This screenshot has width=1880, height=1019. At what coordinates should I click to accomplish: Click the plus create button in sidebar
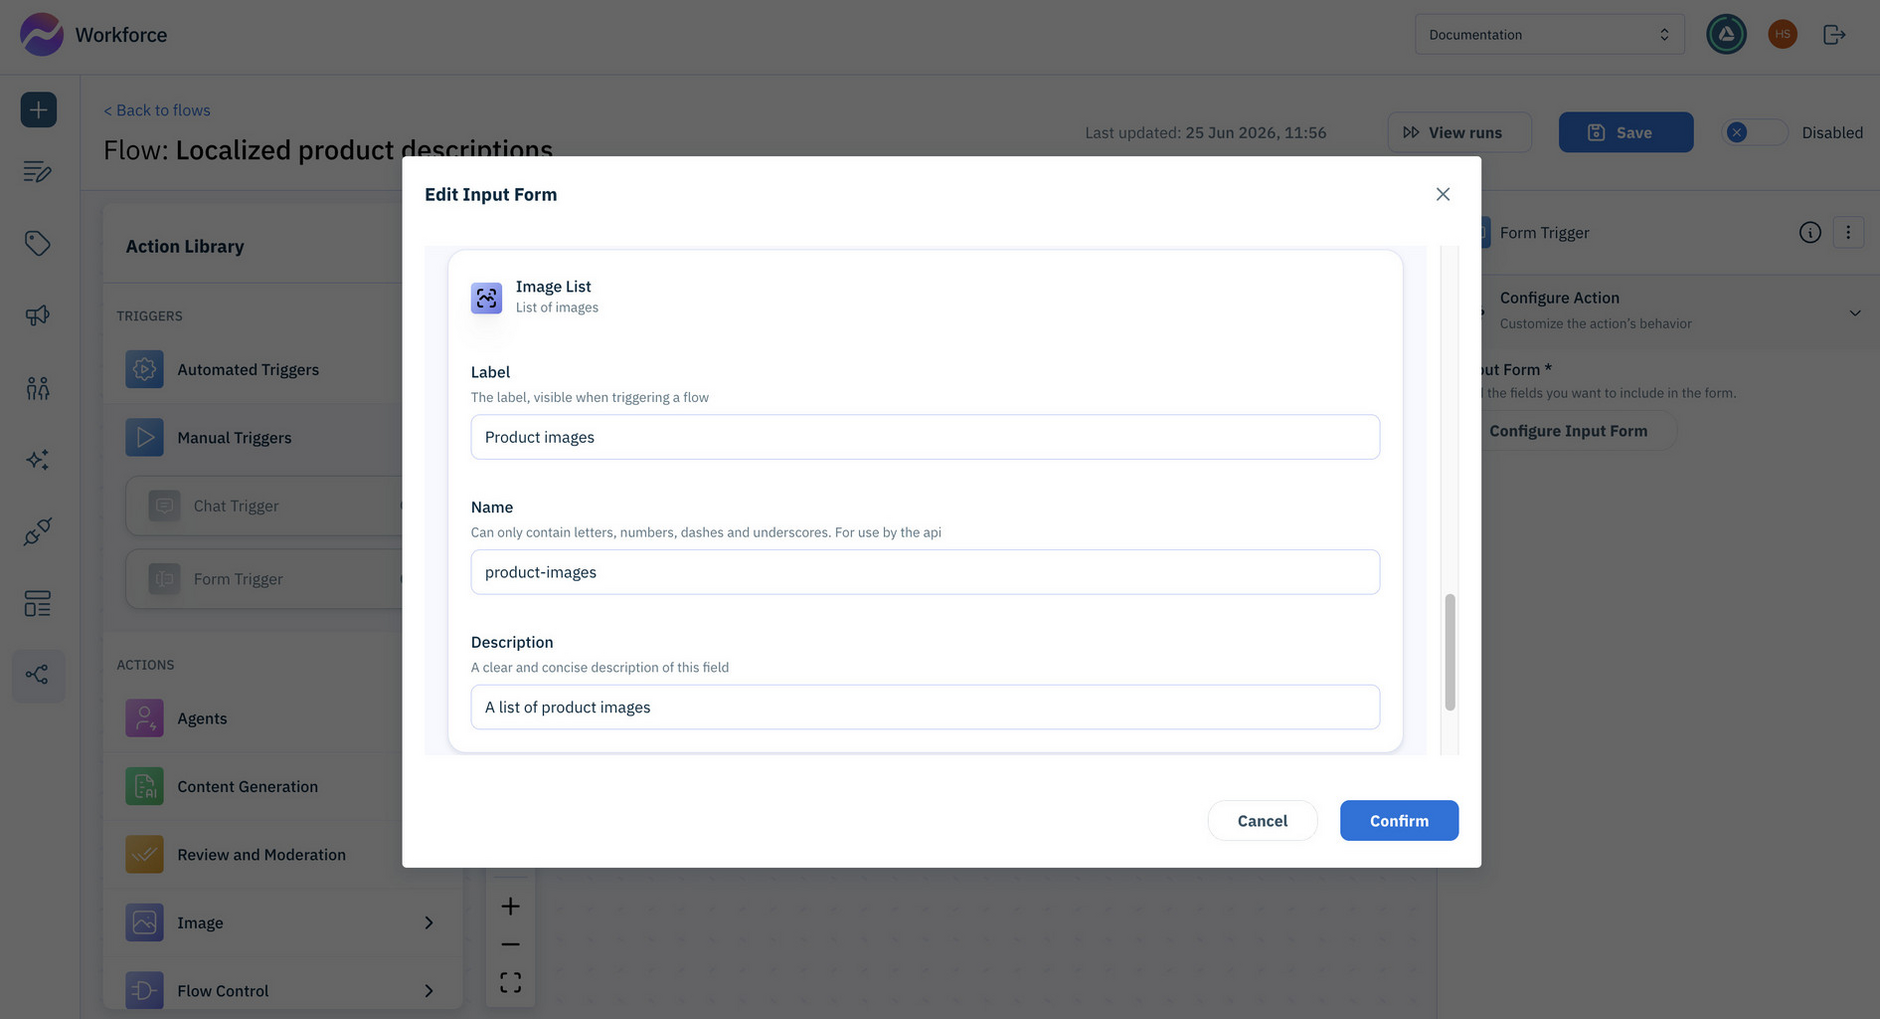pyautogui.click(x=38, y=110)
